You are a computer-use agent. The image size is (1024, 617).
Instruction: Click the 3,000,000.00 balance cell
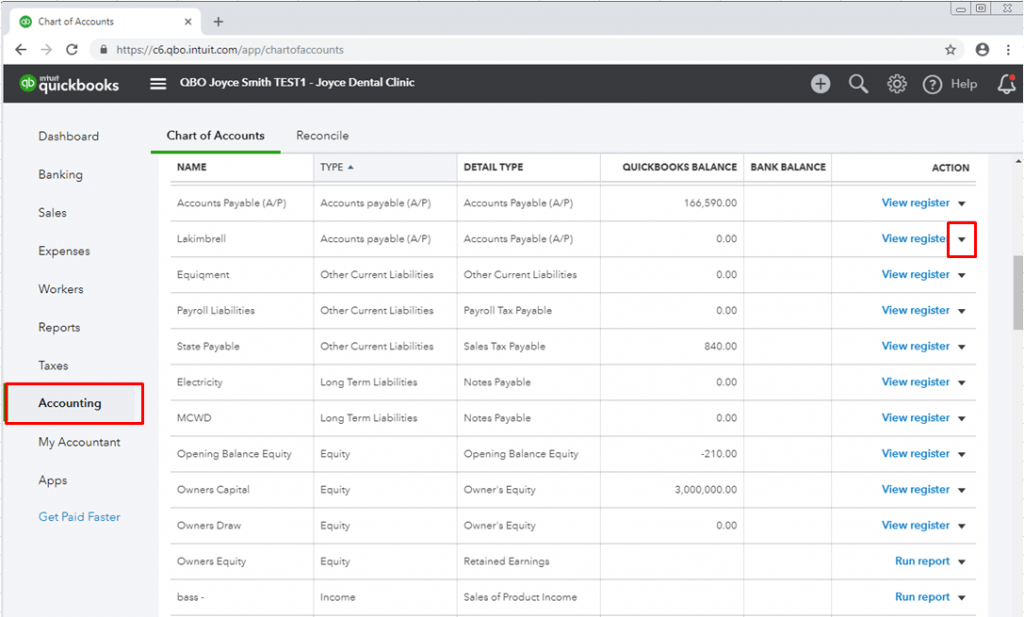click(x=705, y=490)
